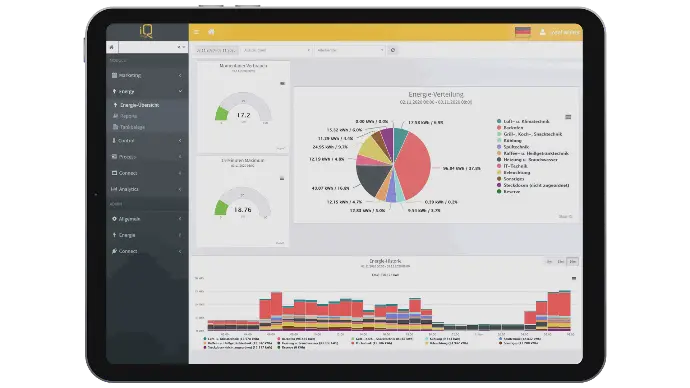Click the date range button in filter bar
The width and height of the screenshot is (690, 388).
click(x=216, y=50)
